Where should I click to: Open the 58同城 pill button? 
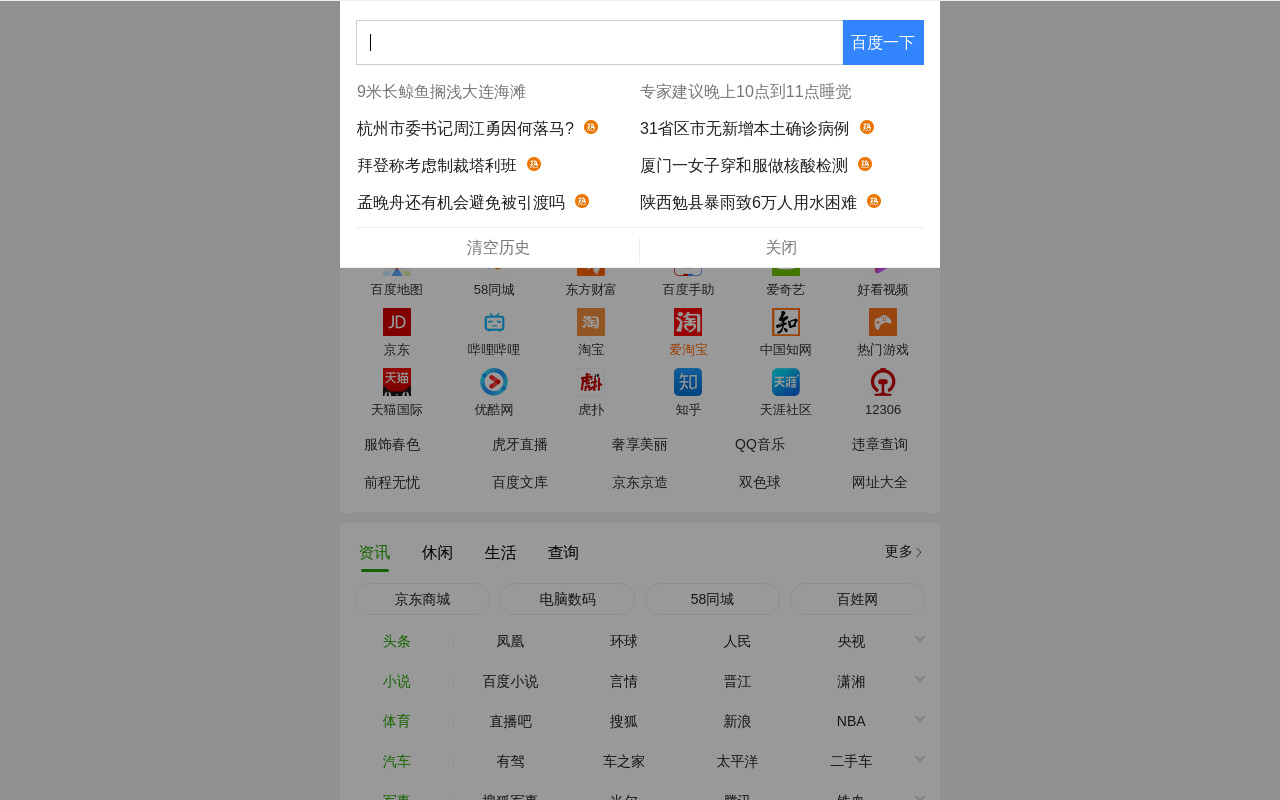(712, 599)
